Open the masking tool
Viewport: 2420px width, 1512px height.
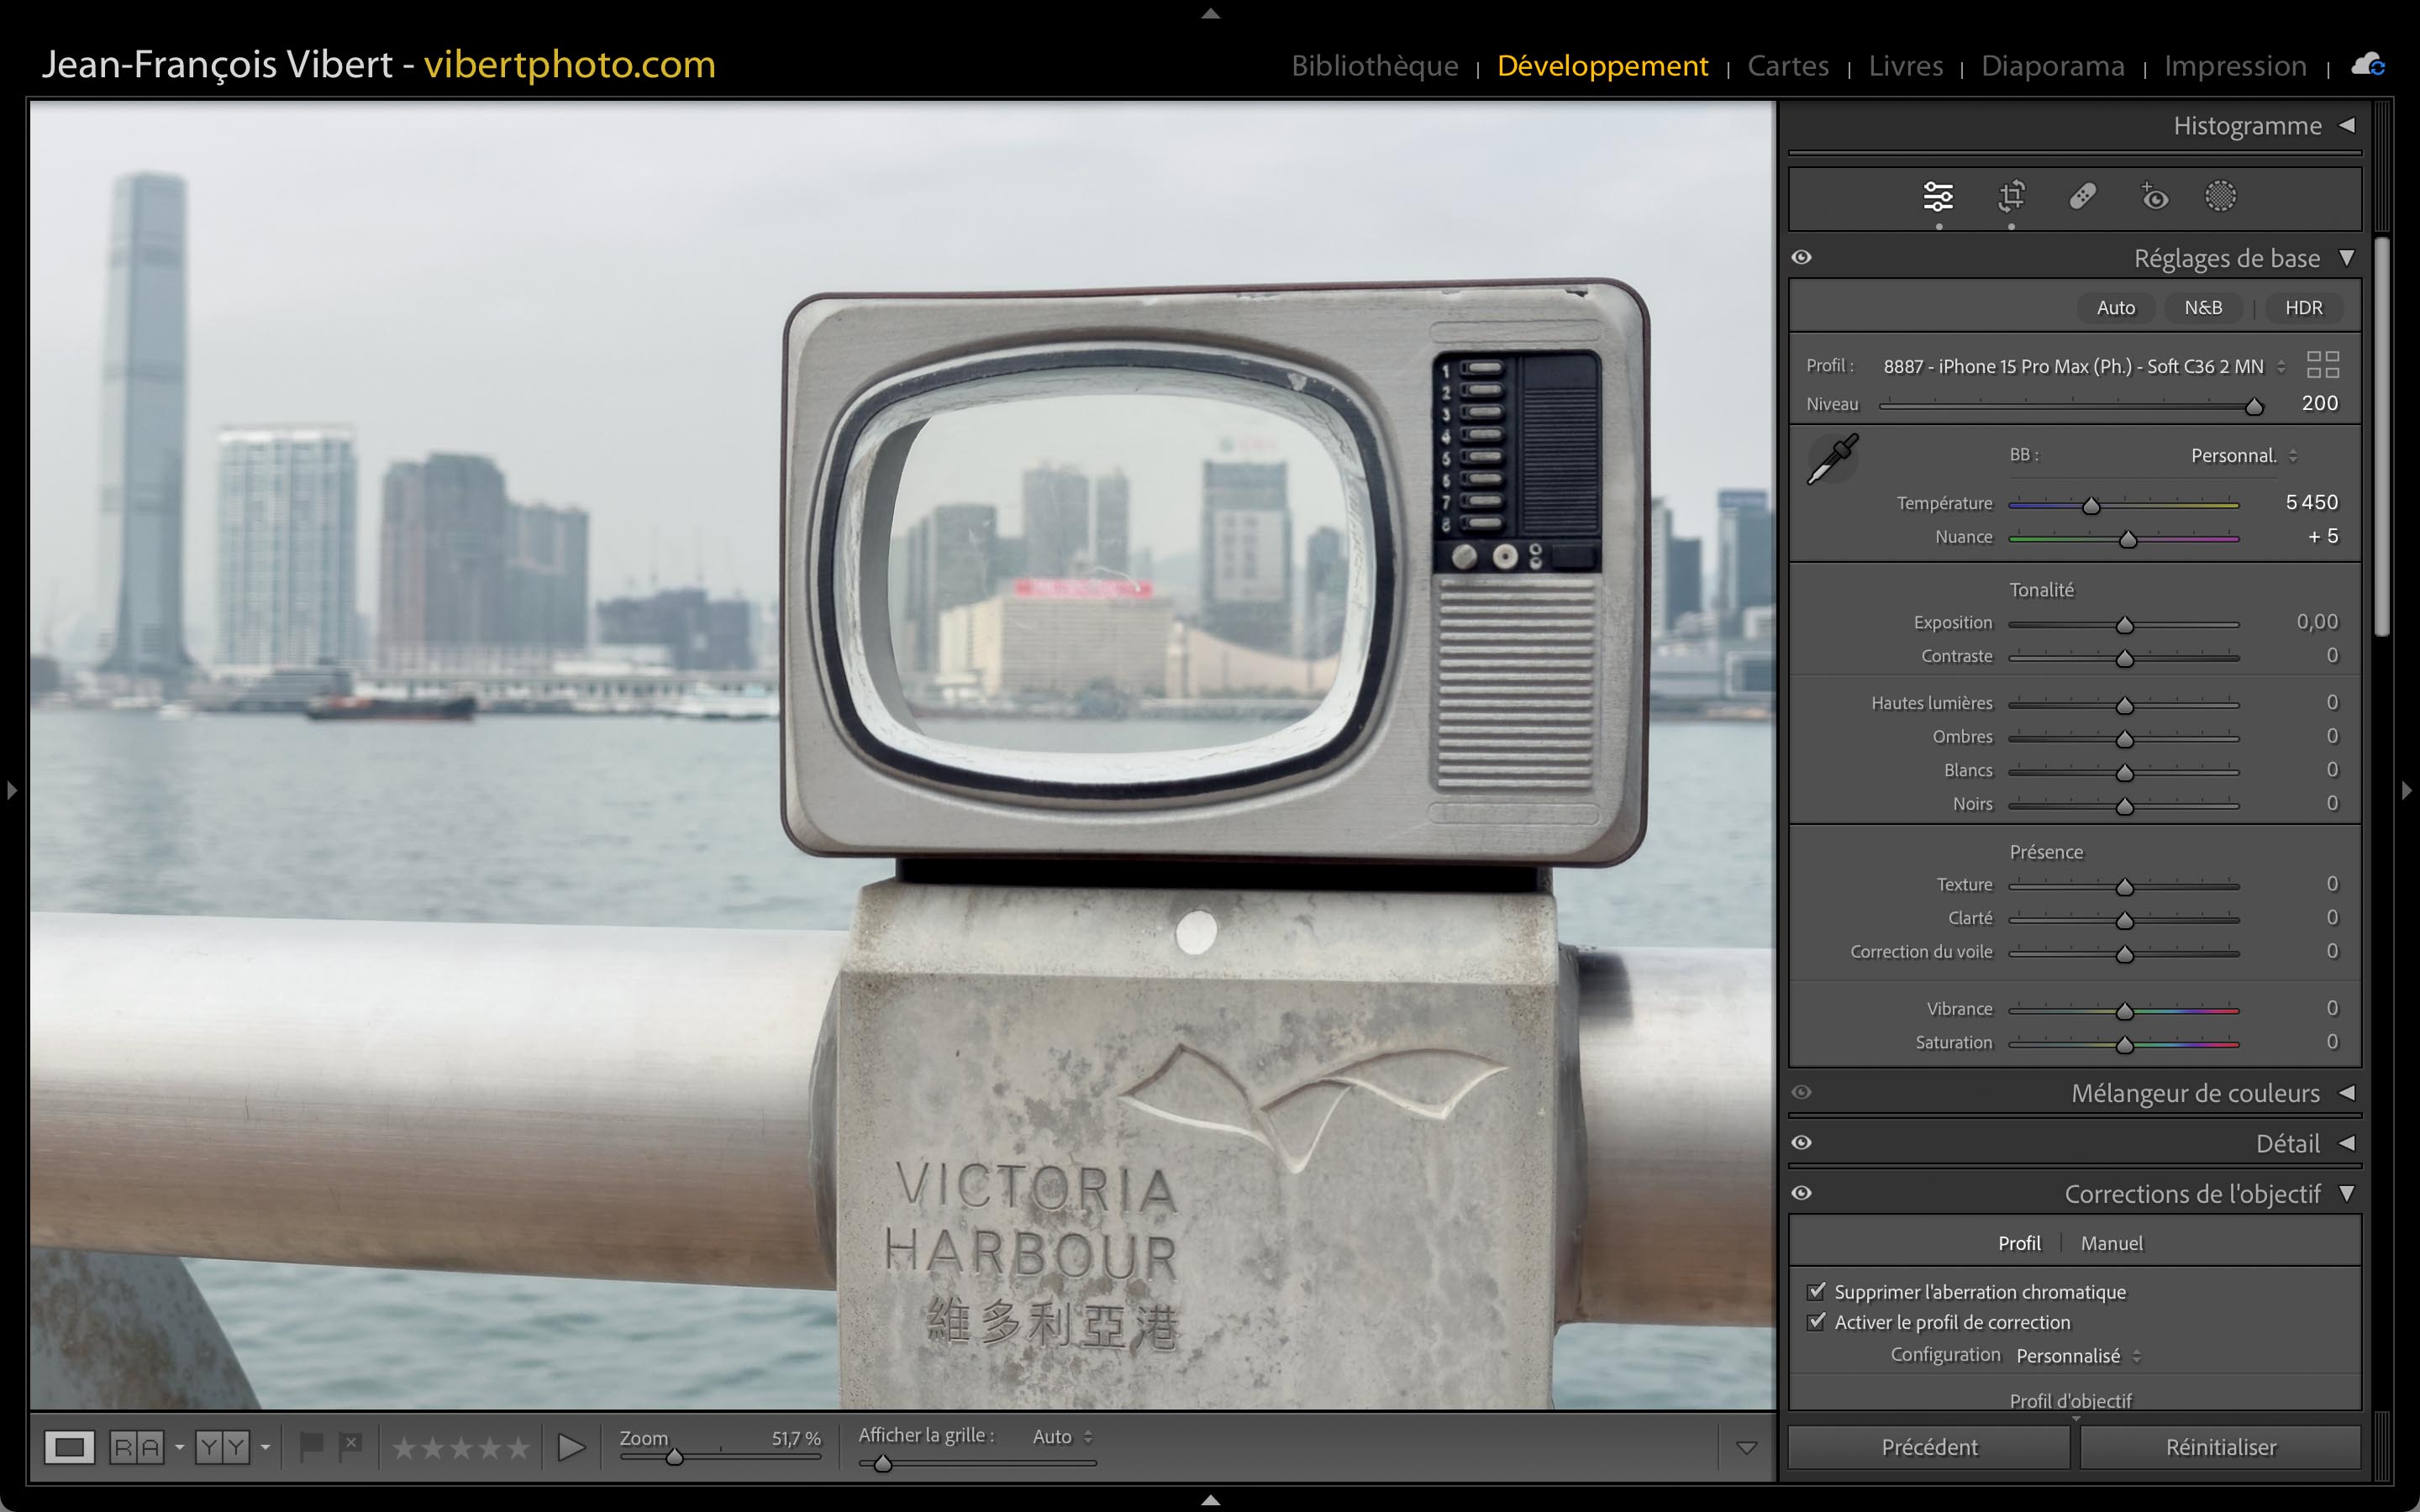(x=2220, y=197)
